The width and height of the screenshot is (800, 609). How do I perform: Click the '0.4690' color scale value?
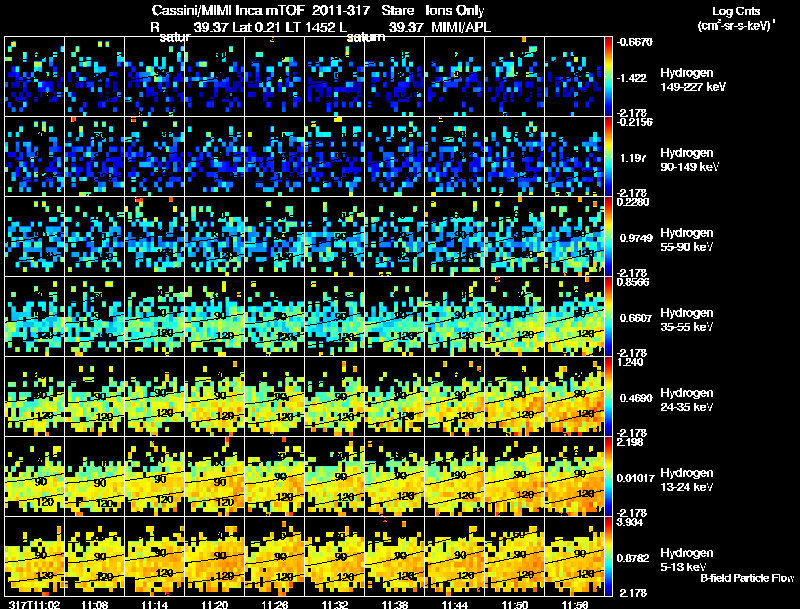(x=636, y=398)
